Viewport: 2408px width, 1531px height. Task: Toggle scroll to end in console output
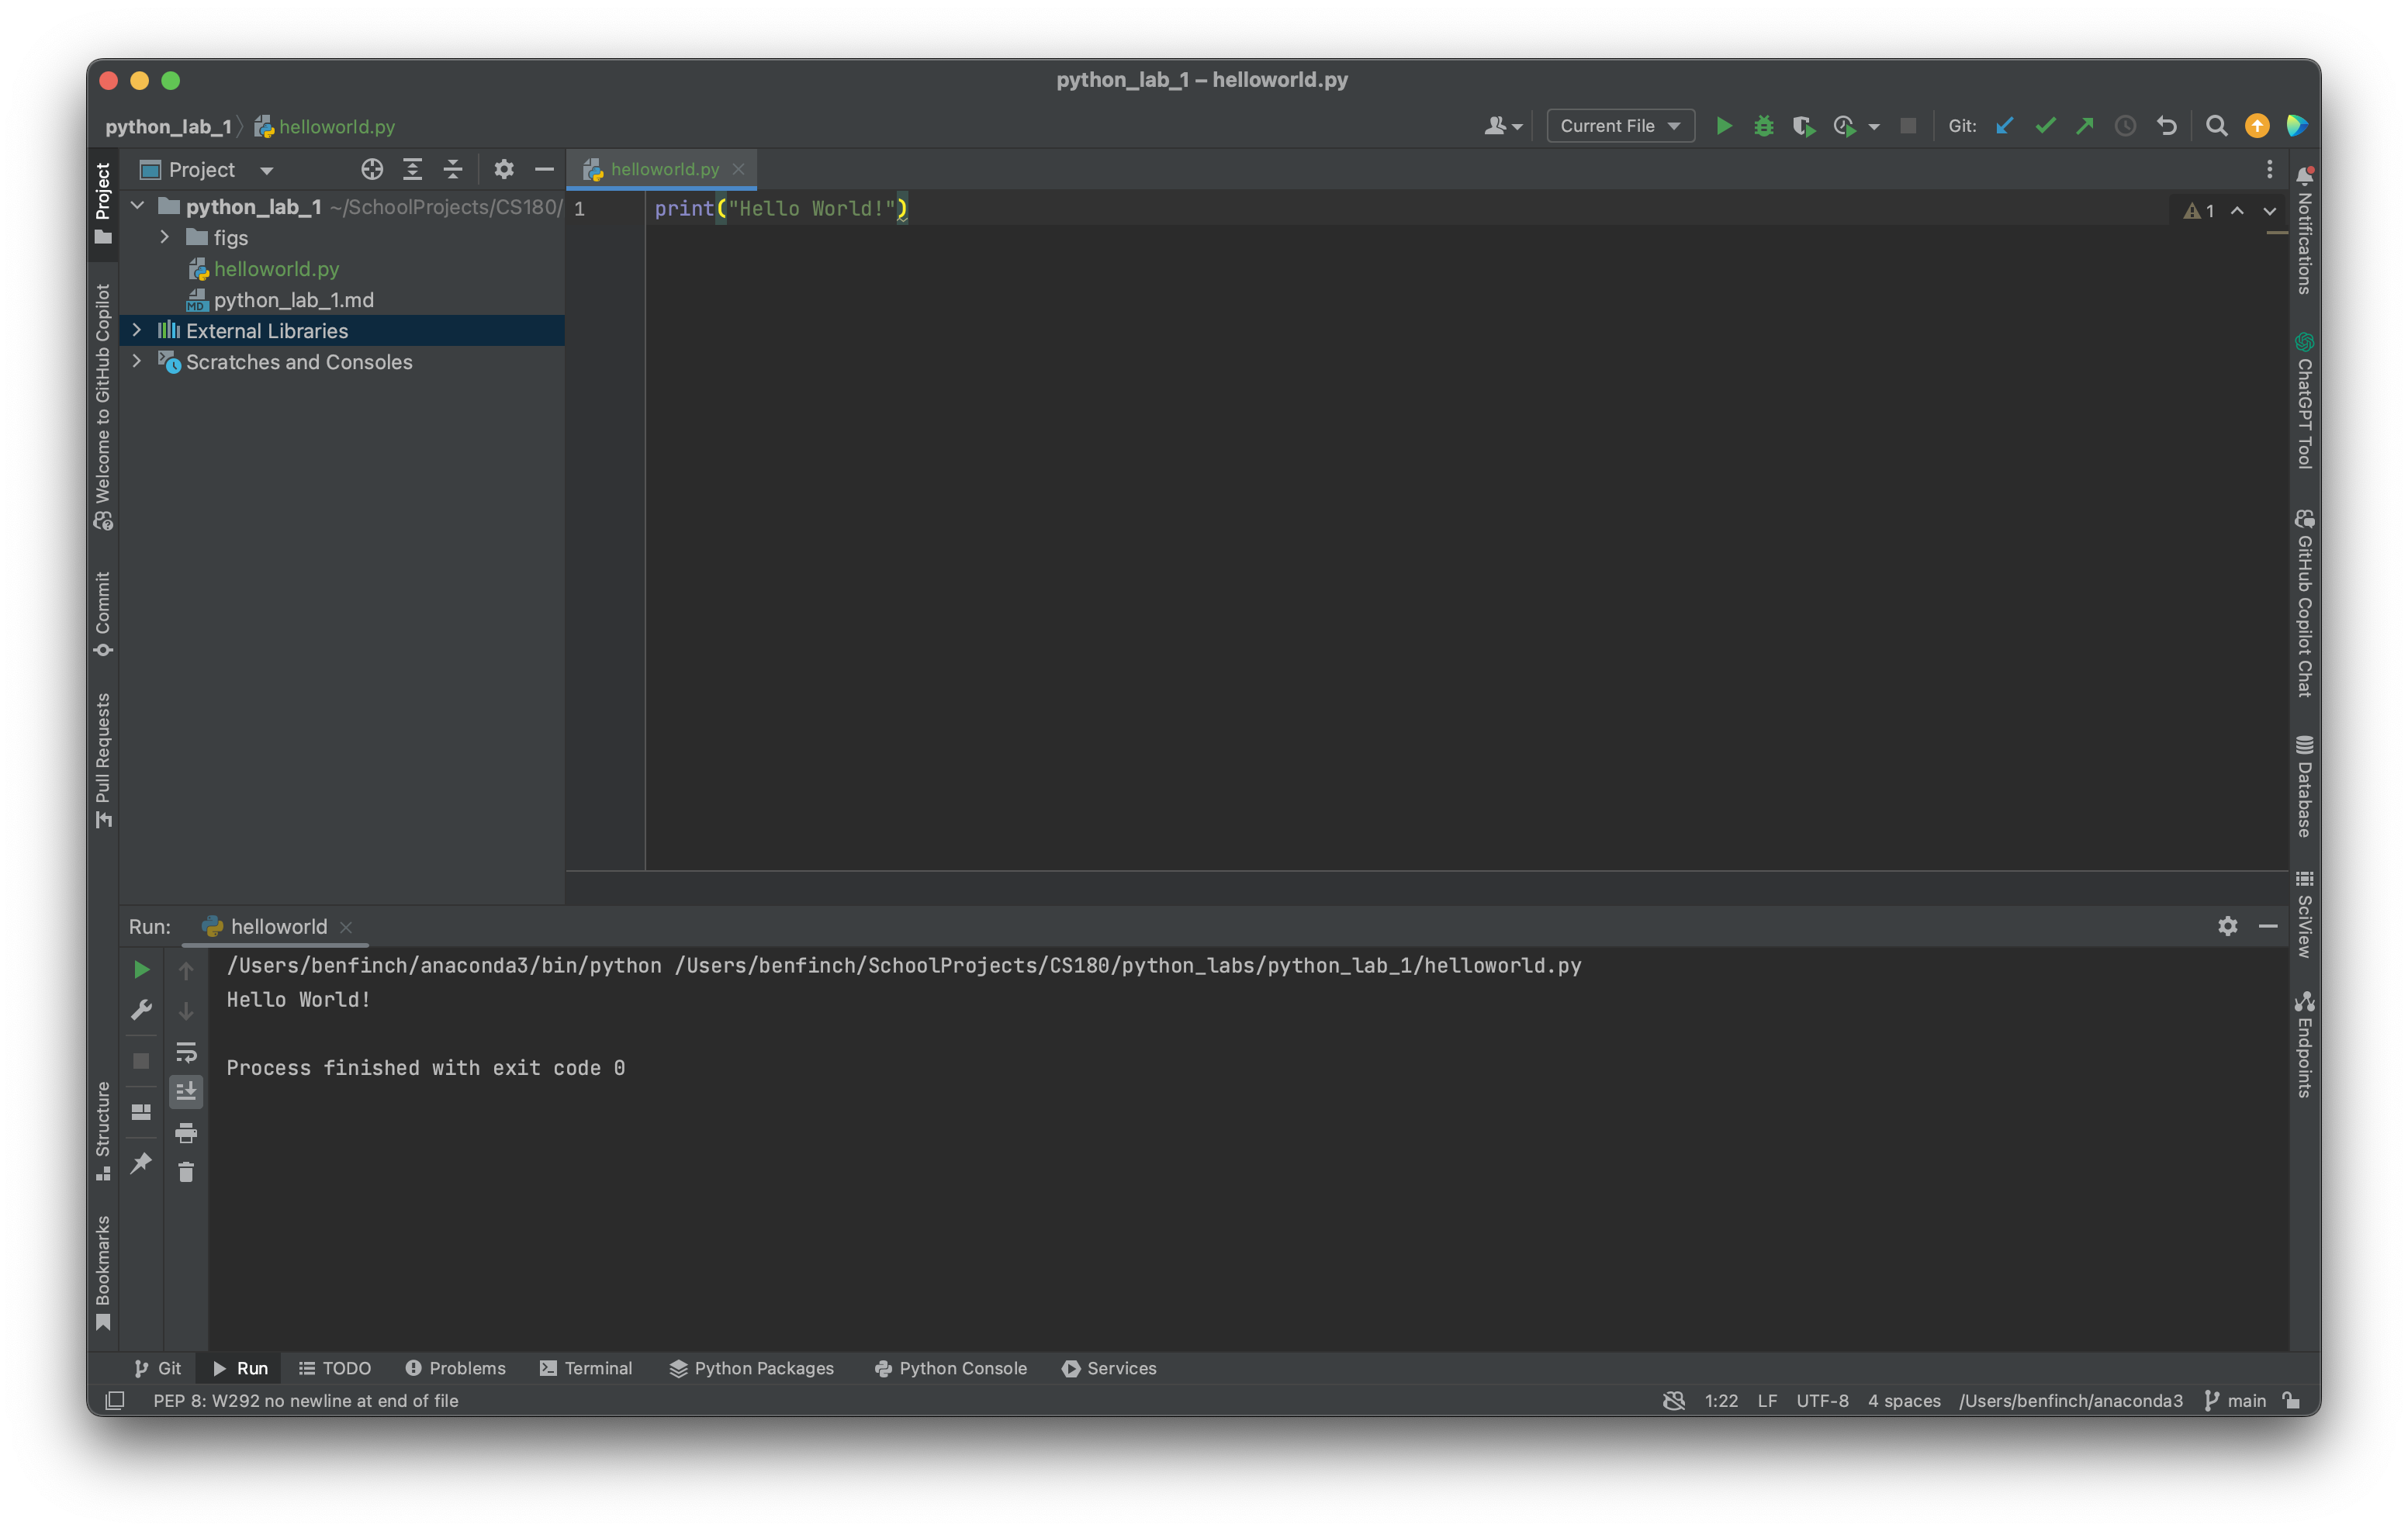186,1091
